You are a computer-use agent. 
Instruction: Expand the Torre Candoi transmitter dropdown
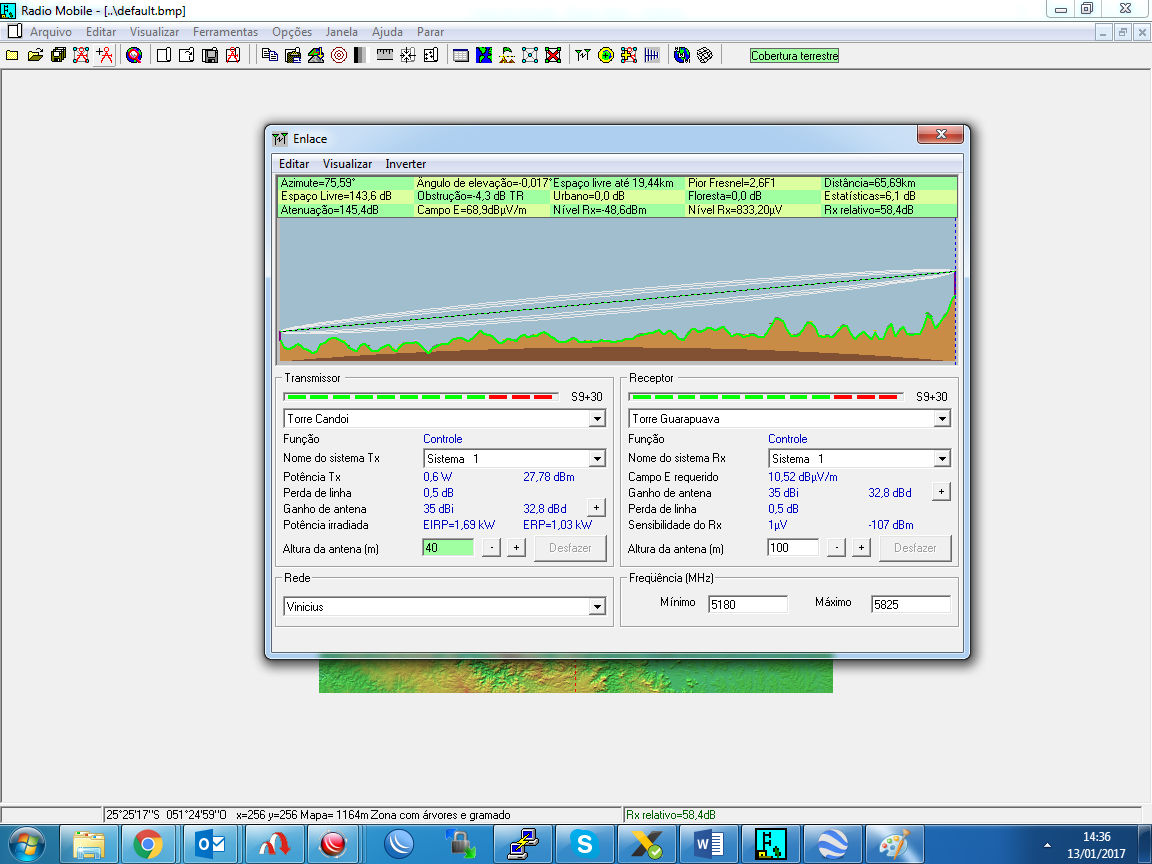click(597, 419)
